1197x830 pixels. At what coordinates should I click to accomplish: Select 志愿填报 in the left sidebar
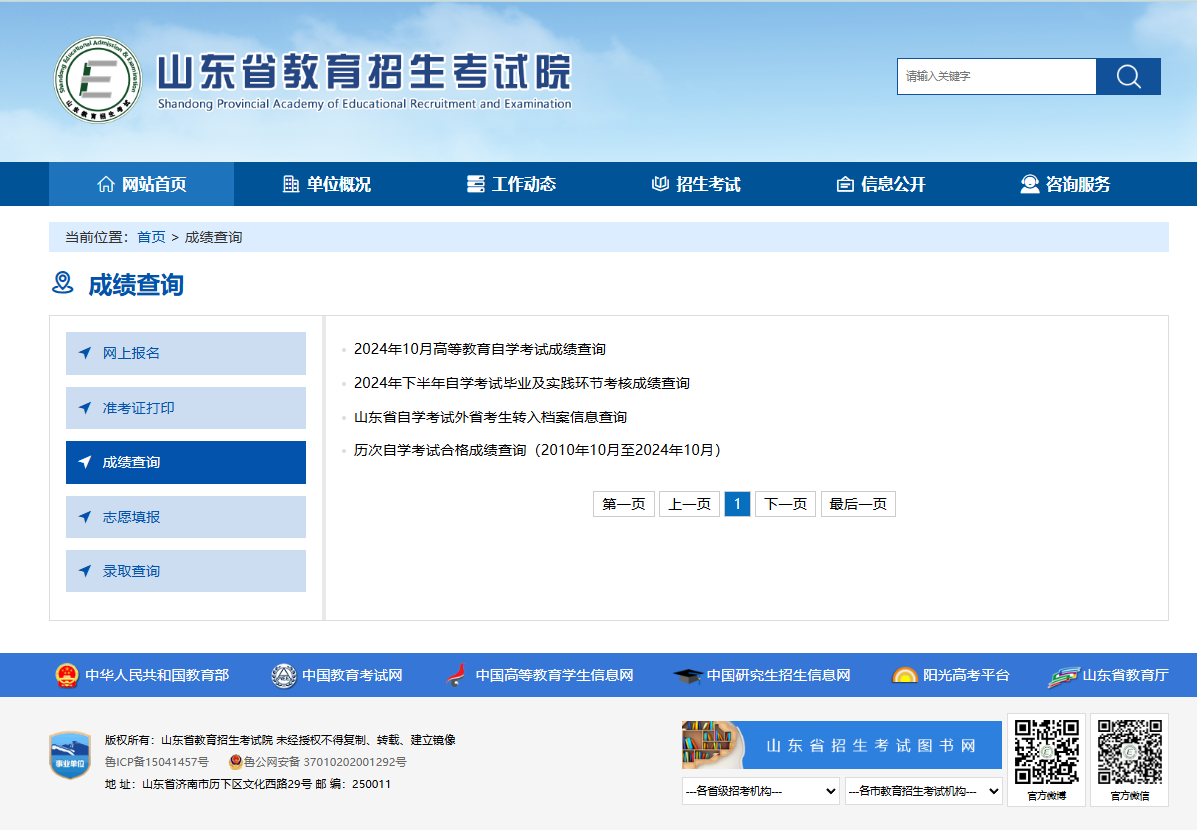pyautogui.click(x=186, y=517)
